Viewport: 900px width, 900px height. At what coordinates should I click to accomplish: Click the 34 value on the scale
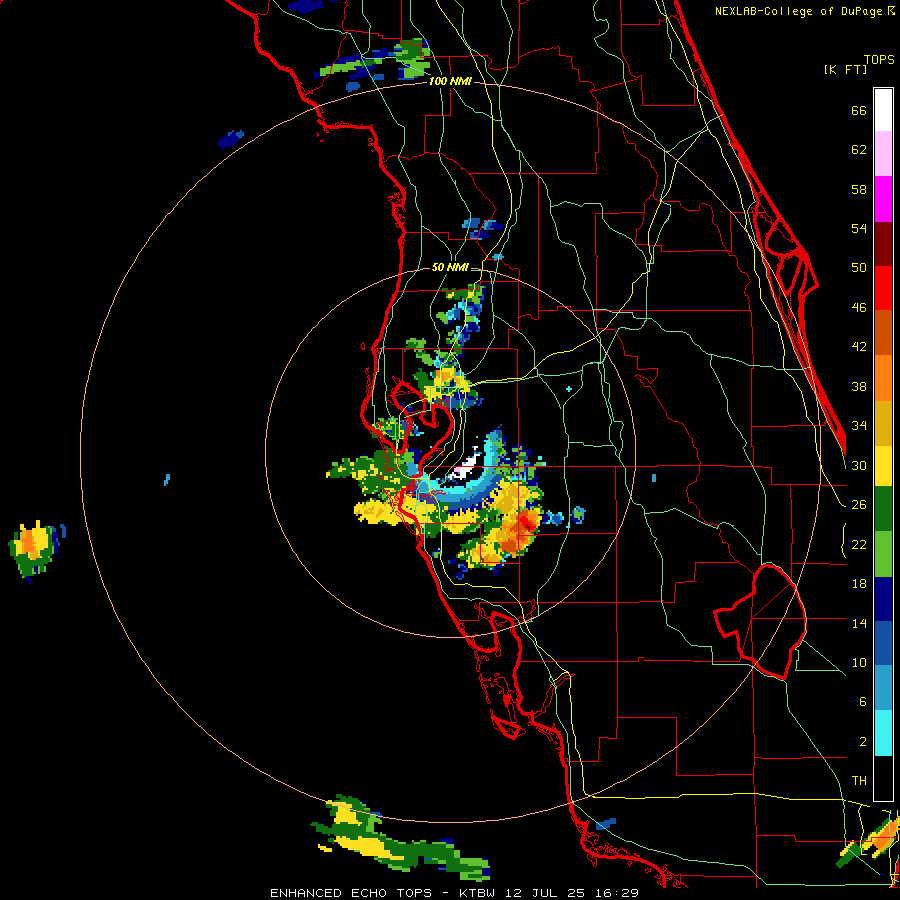pyautogui.click(x=859, y=426)
